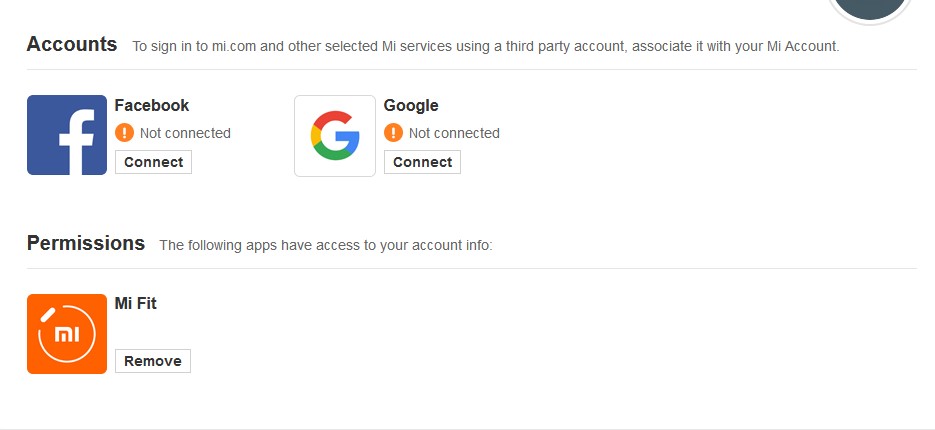Click the Facebook logo icon
This screenshot has width=935, height=430.
(67, 135)
